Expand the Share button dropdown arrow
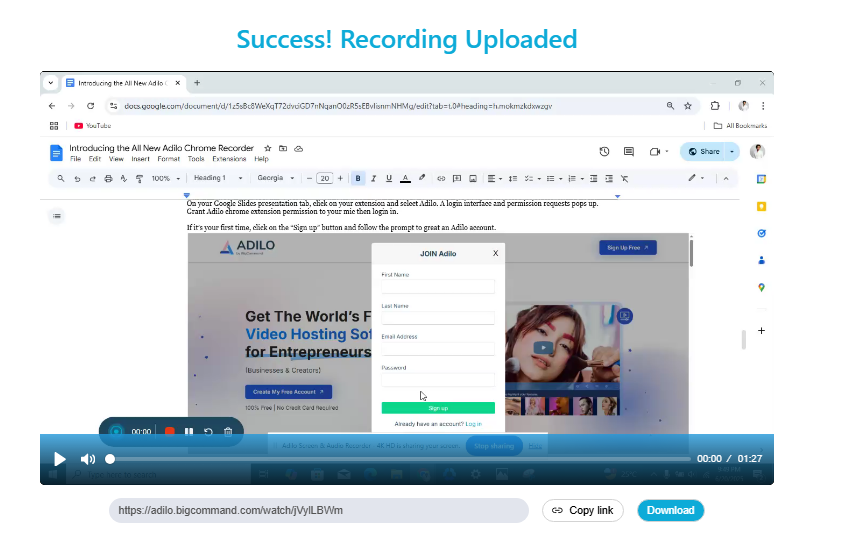848x544 pixels. tap(732, 152)
